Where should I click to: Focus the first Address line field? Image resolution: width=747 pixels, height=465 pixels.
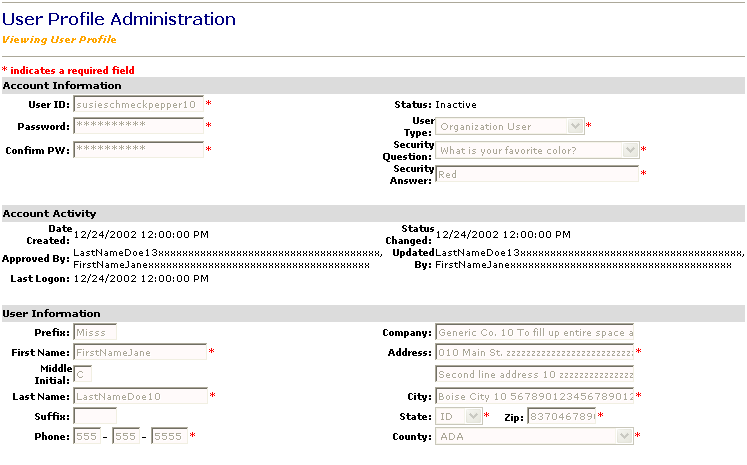click(x=534, y=352)
